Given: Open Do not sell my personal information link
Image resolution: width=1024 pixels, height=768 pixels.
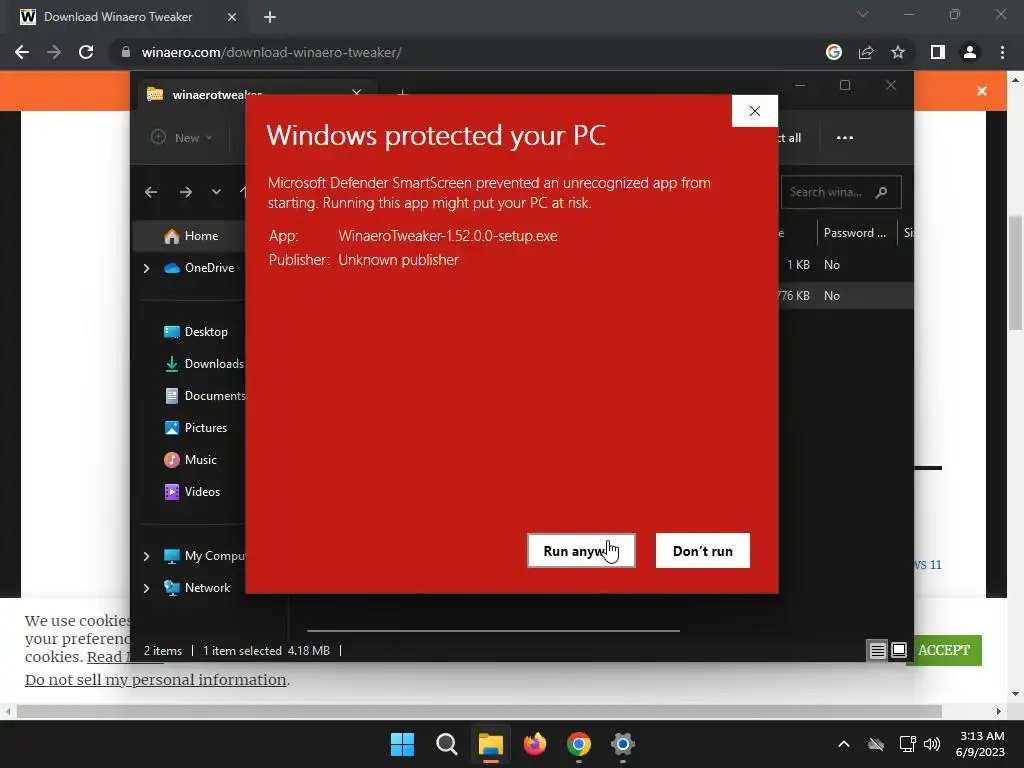Looking at the screenshot, I should click(x=155, y=680).
